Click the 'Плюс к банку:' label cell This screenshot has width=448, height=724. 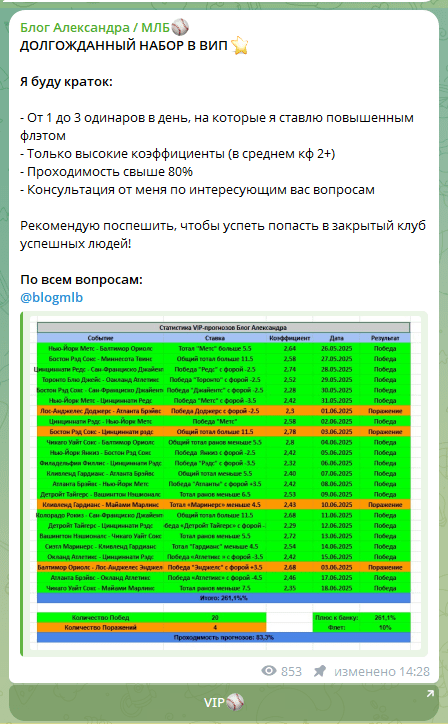[x=337, y=617]
